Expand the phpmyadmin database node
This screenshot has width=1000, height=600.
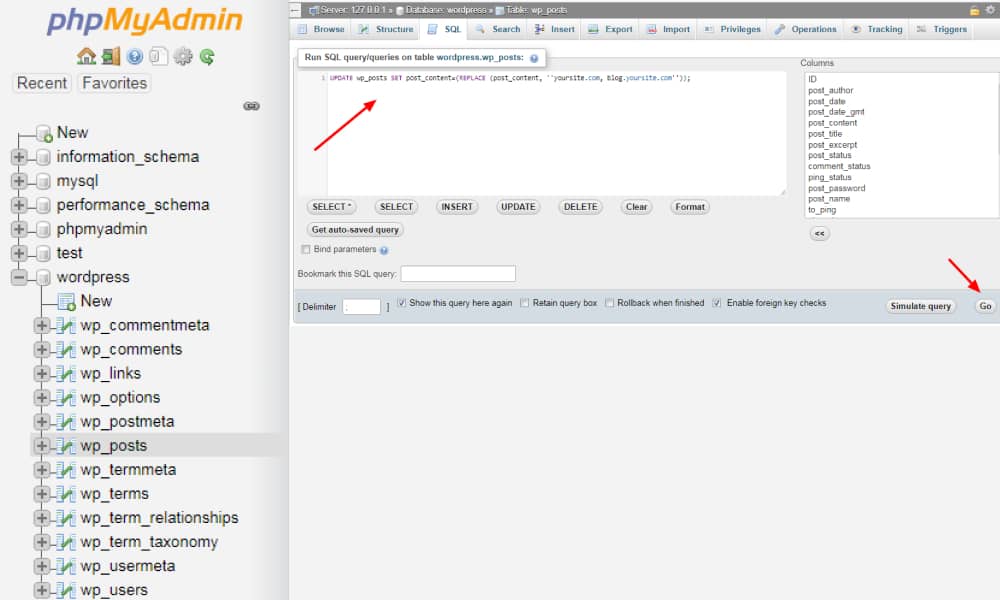click(x=19, y=229)
